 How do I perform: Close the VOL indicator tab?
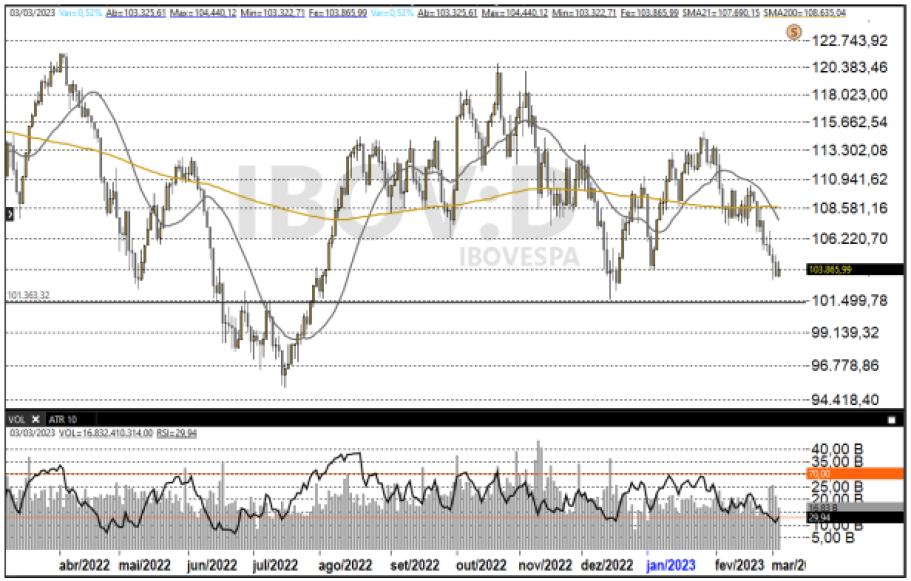pyautogui.click(x=35, y=419)
